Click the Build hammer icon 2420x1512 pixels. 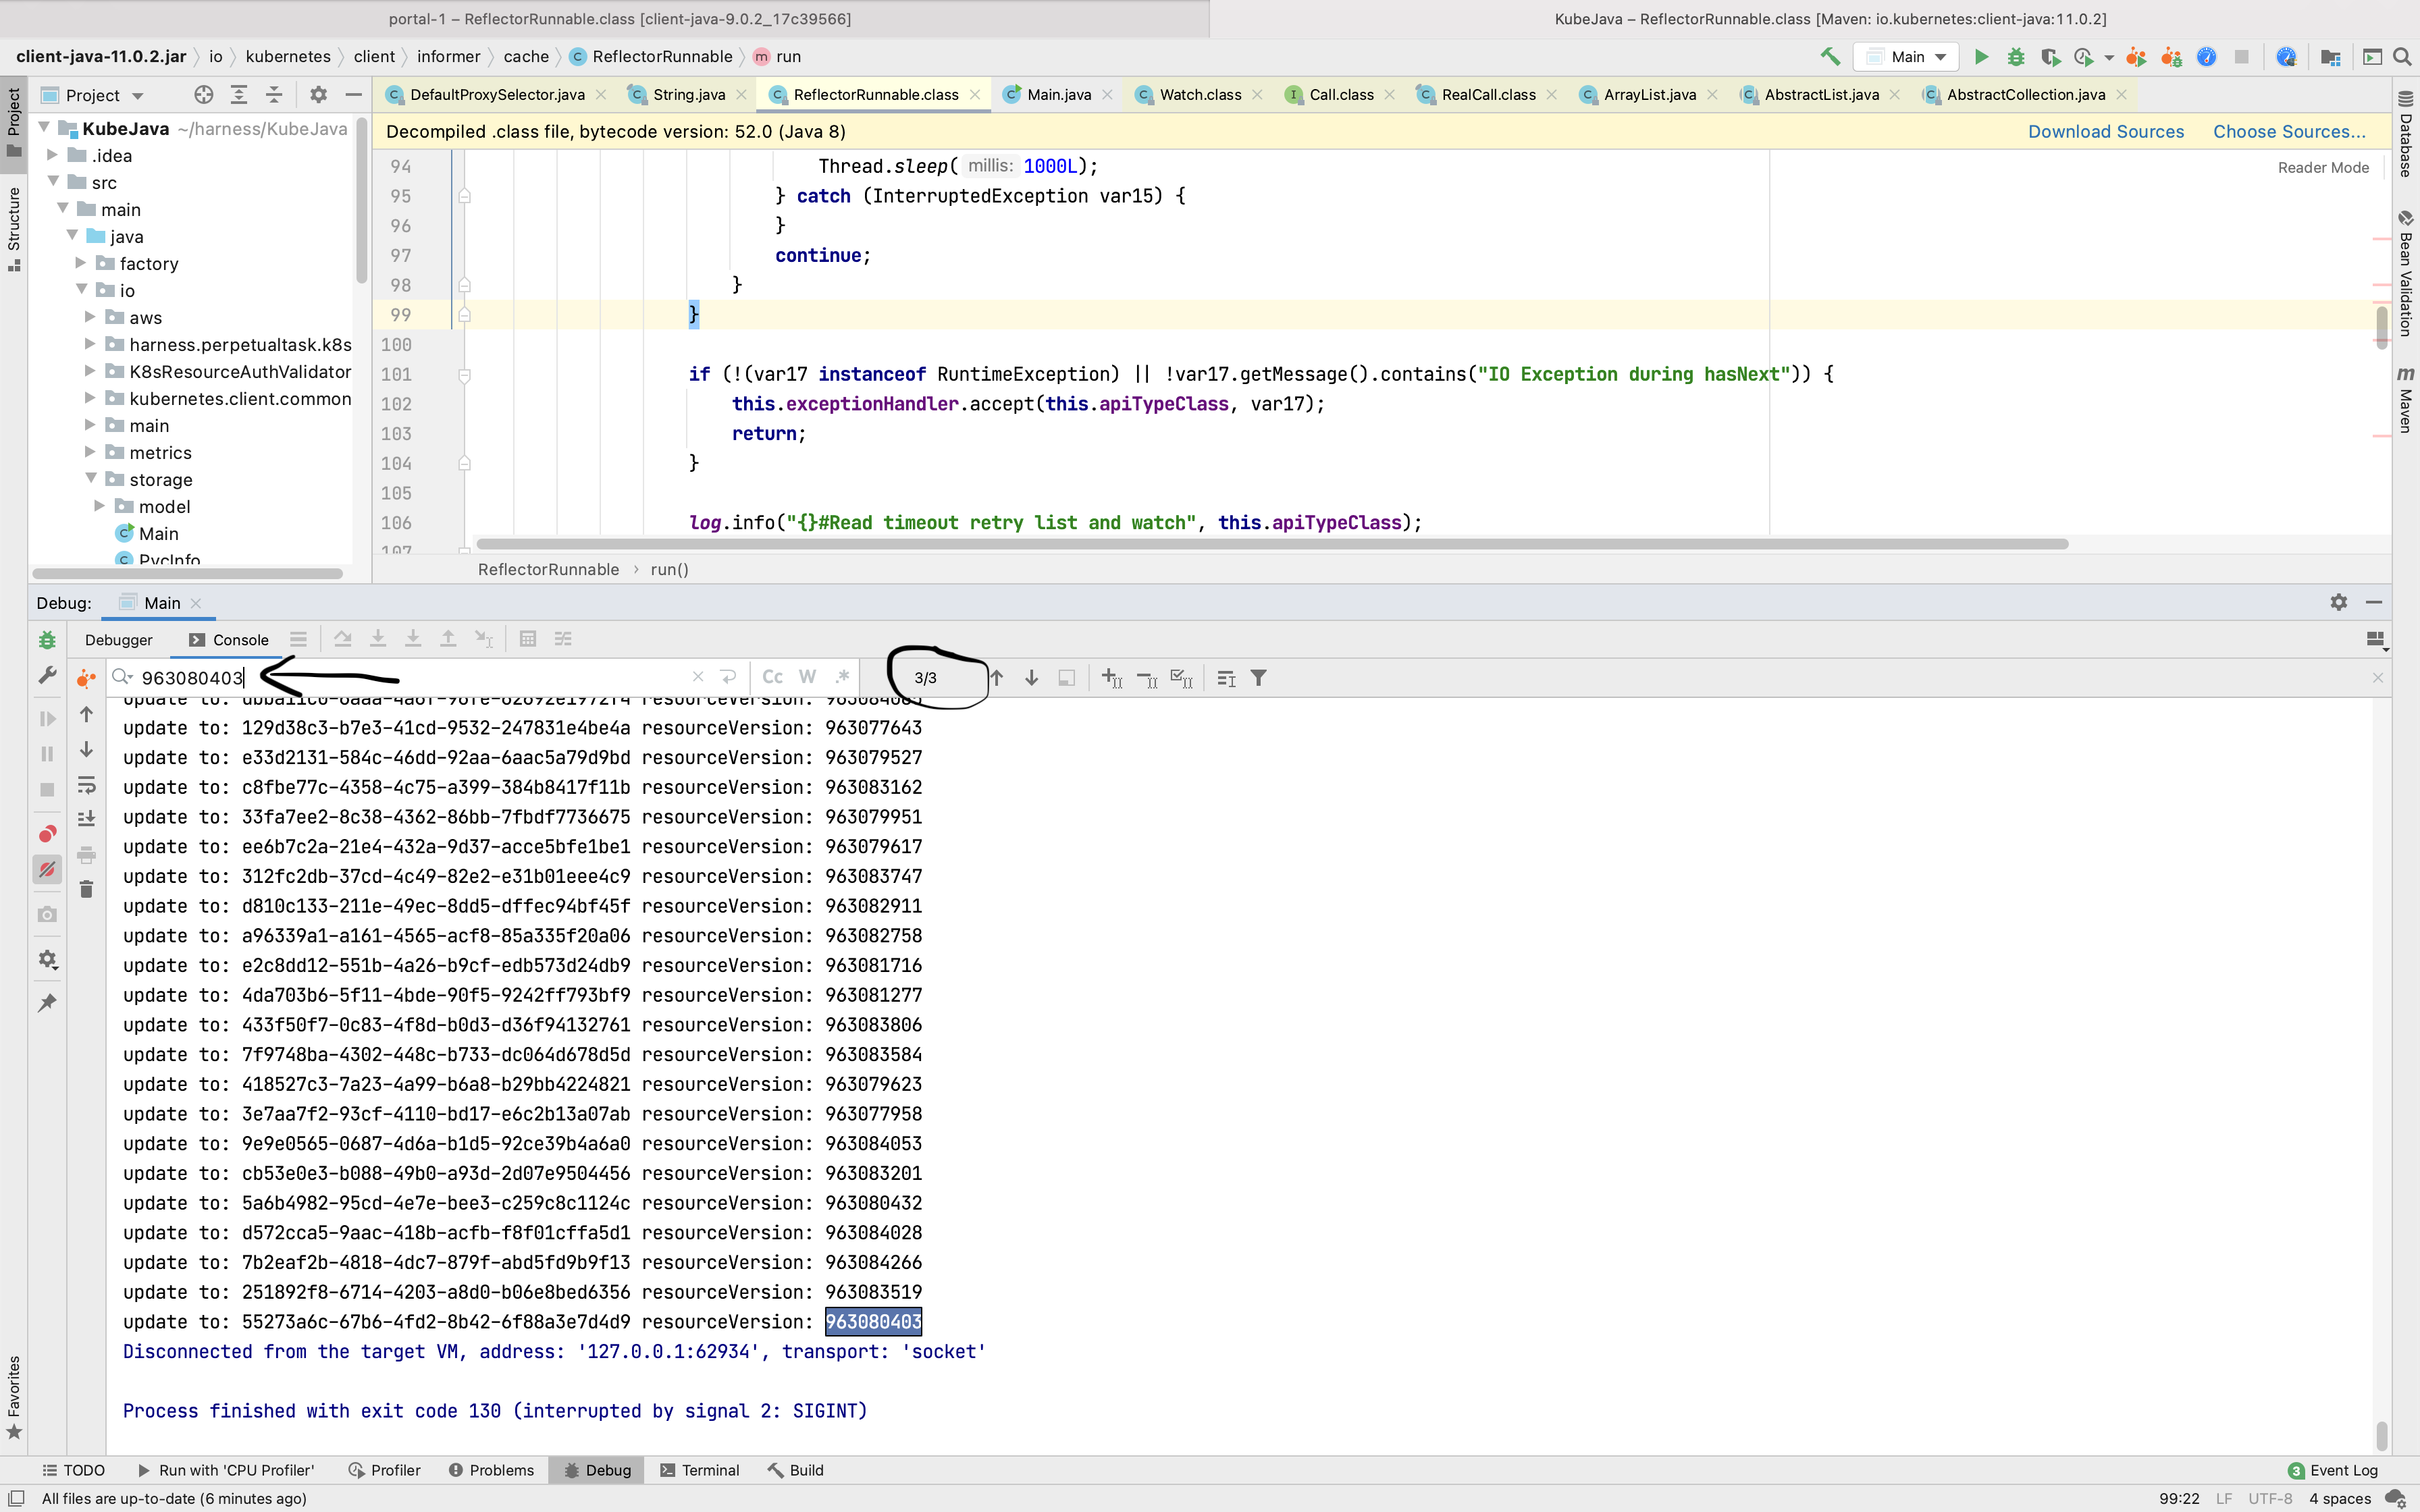(x=1830, y=57)
